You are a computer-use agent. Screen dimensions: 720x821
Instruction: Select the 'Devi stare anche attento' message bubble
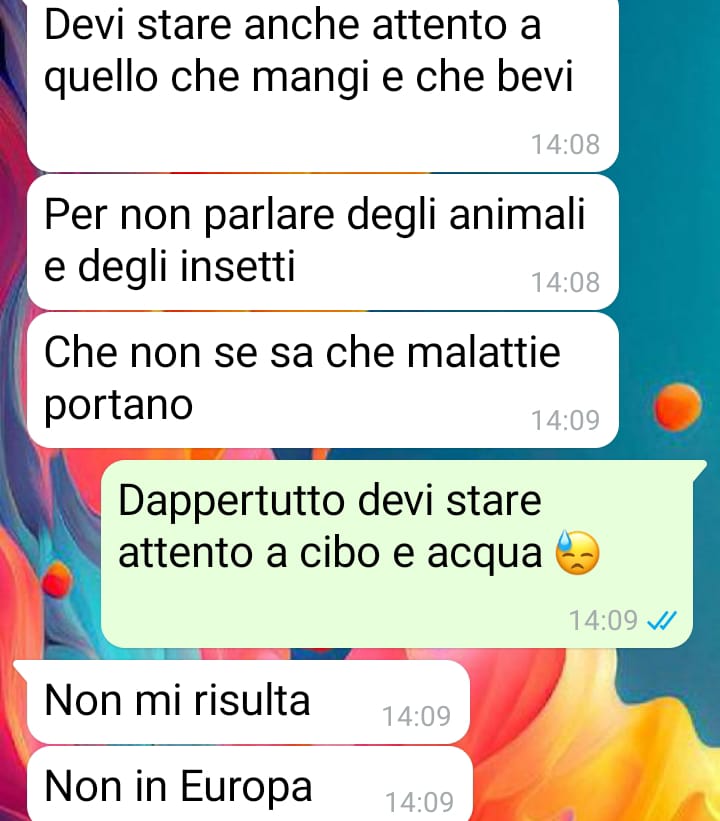[323, 84]
